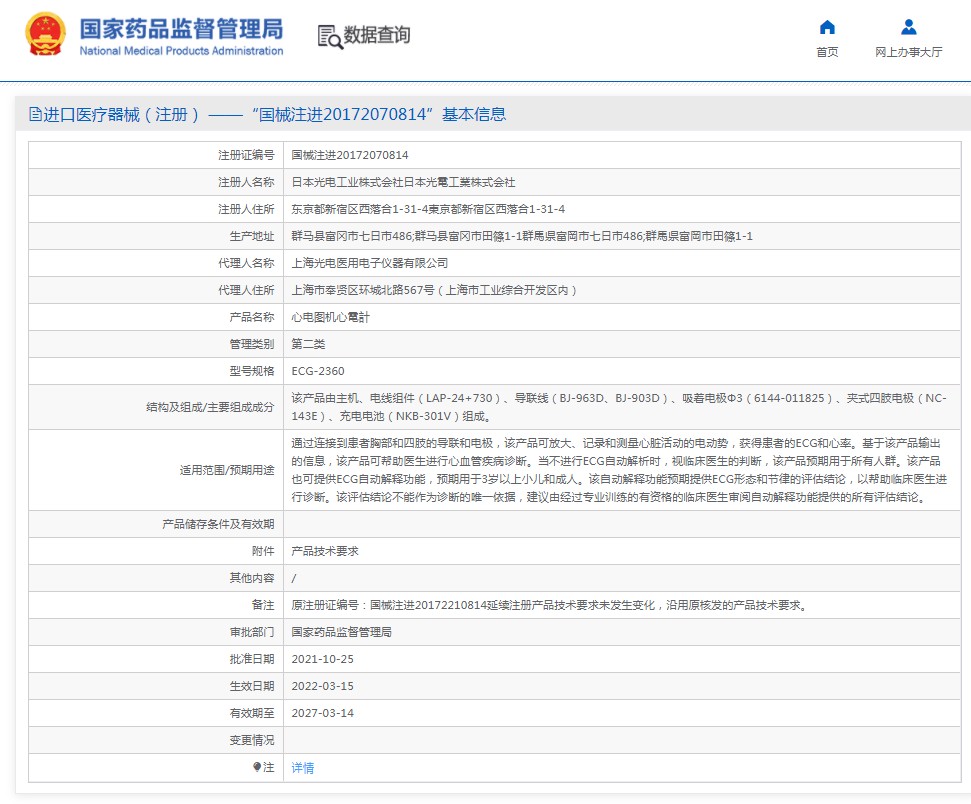971x804 pixels.
Task: Open 网上办事大厅 via its text label
Action: [x=908, y=52]
